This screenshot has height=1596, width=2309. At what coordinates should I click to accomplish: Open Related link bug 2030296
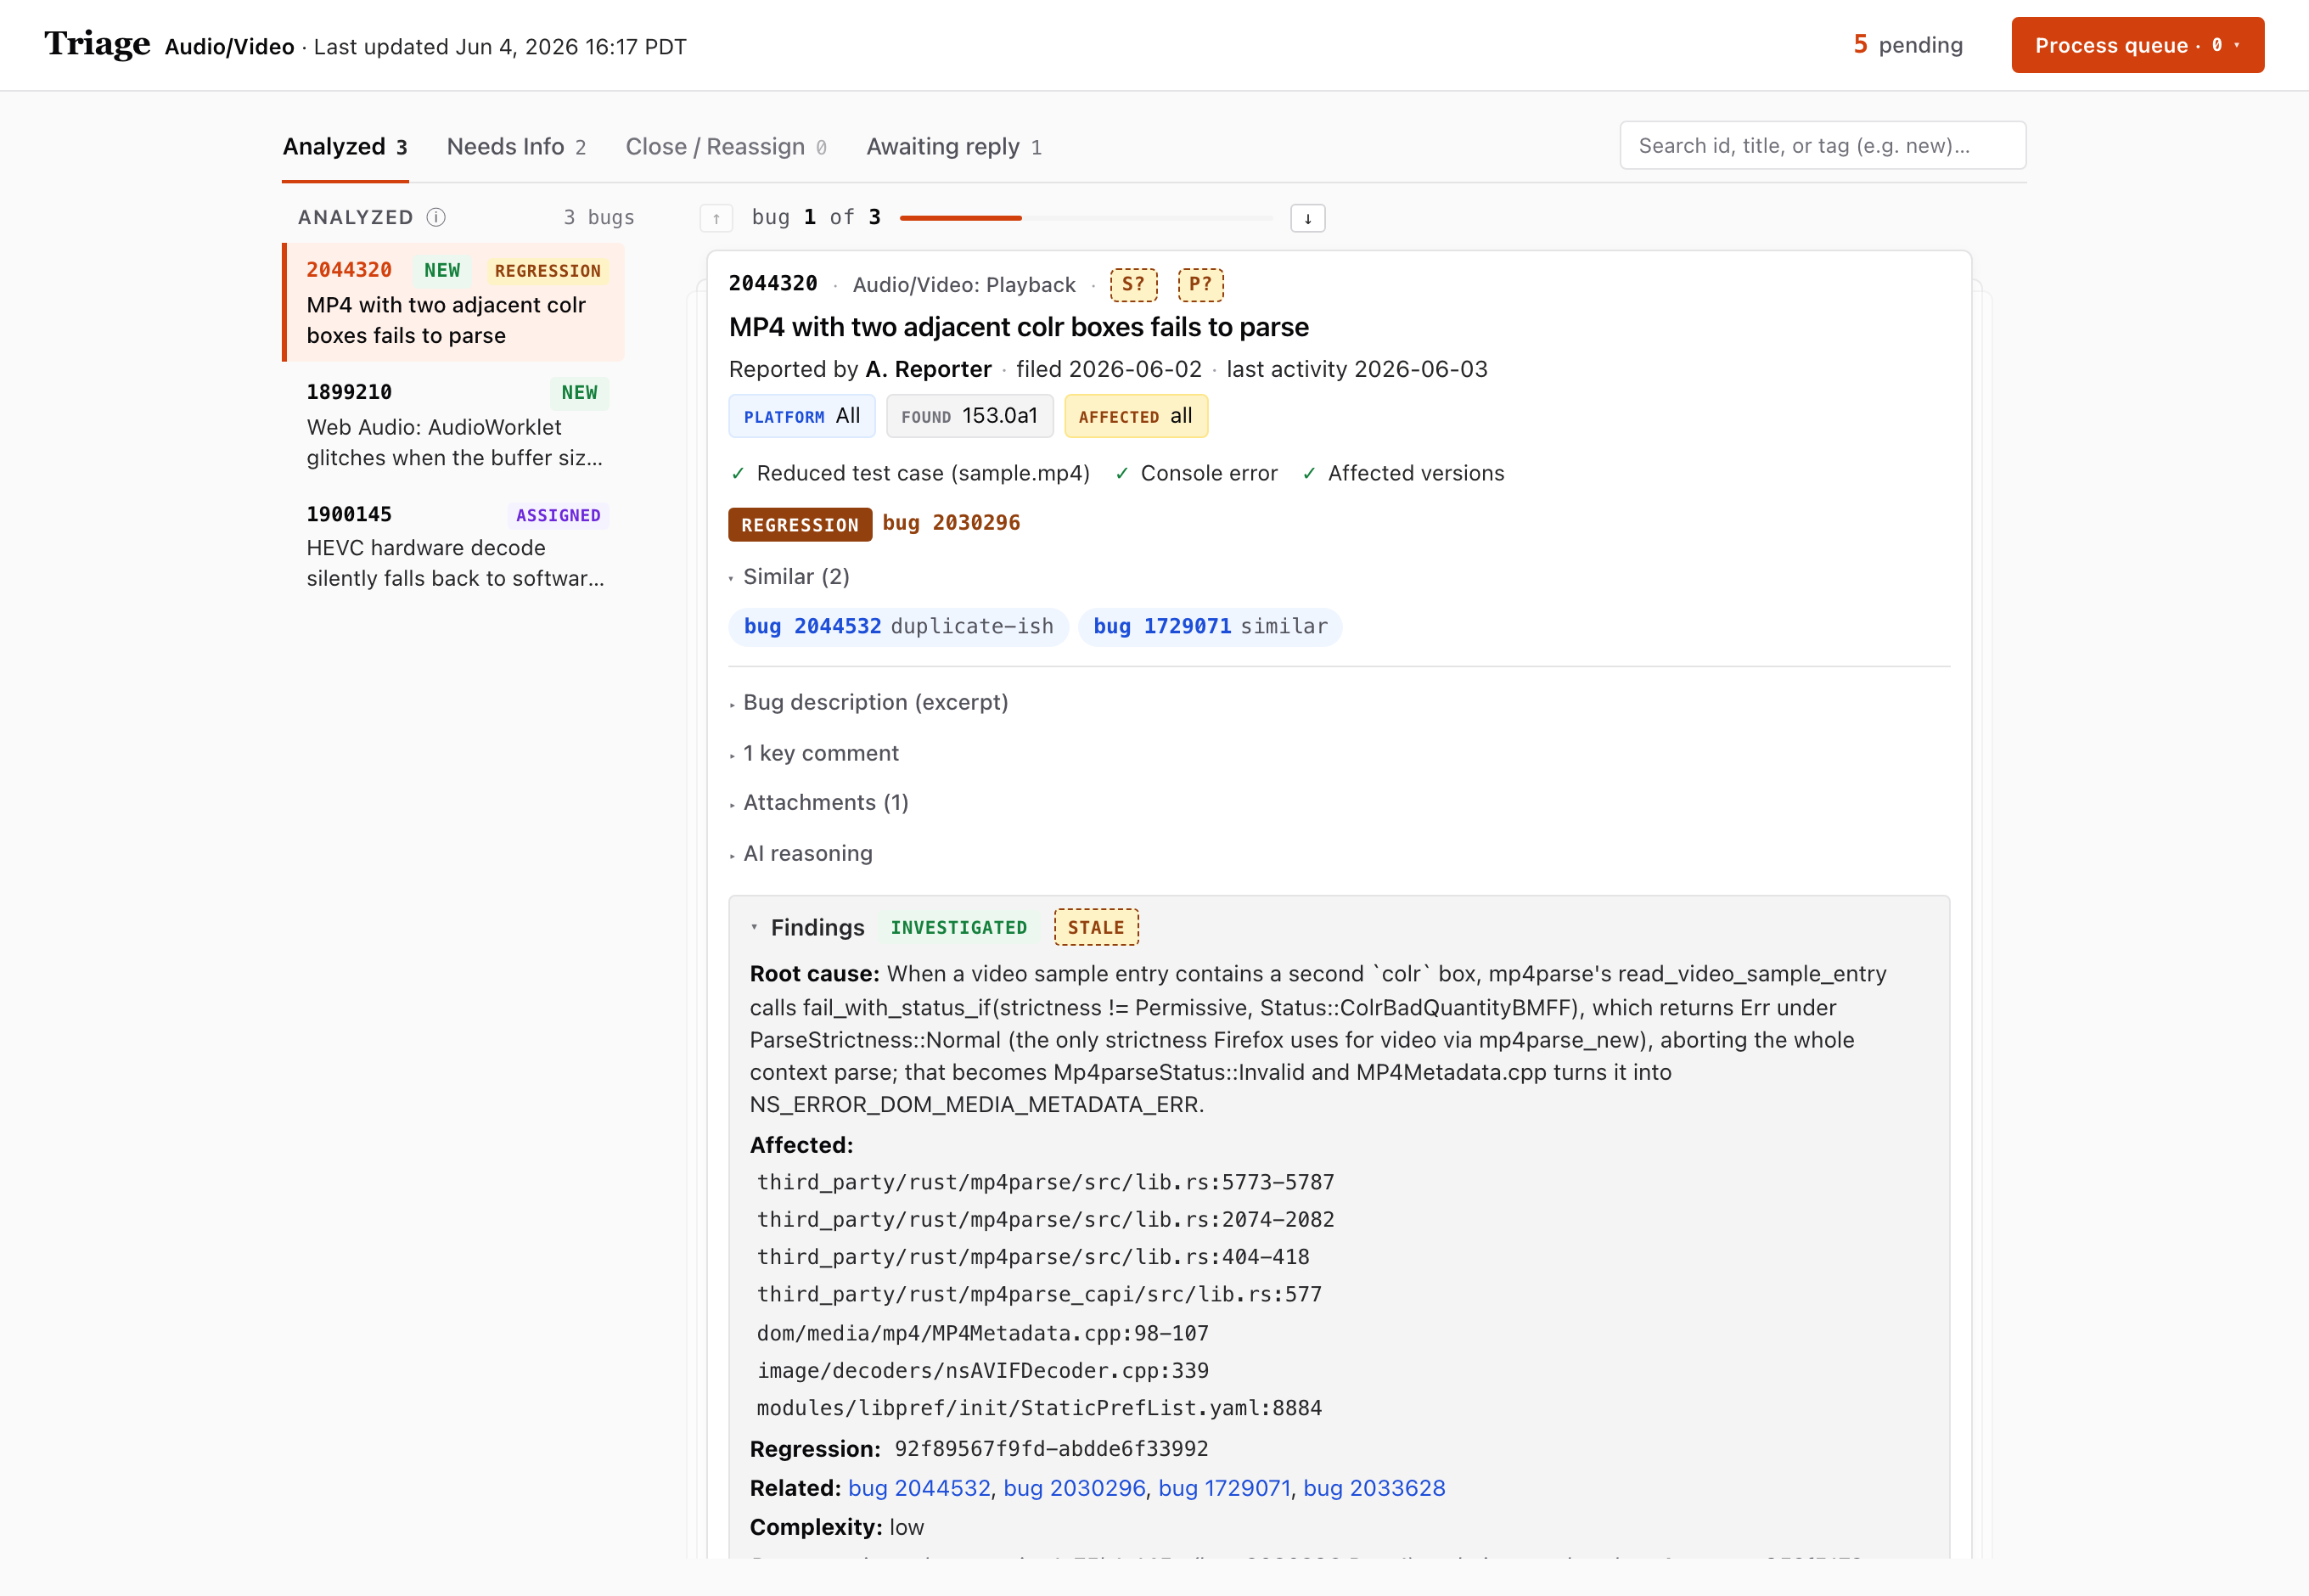click(x=1074, y=1488)
